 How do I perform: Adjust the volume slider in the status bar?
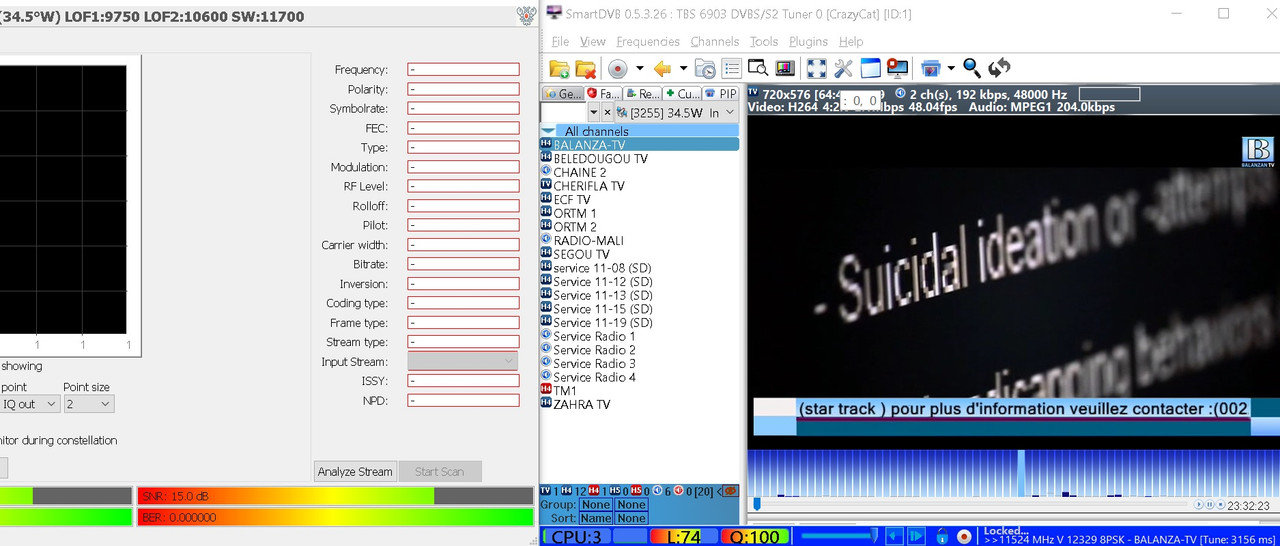(840, 536)
